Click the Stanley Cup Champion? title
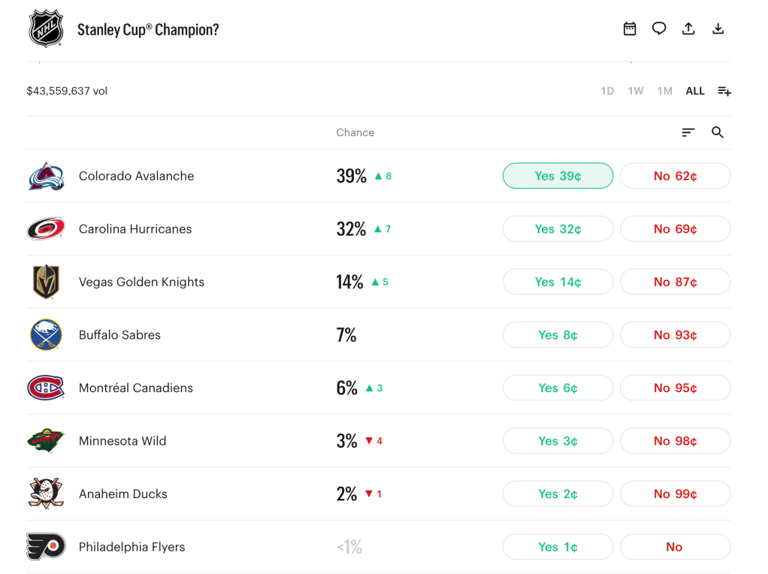Screen dimensions: 768x574 tap(148, 29)
